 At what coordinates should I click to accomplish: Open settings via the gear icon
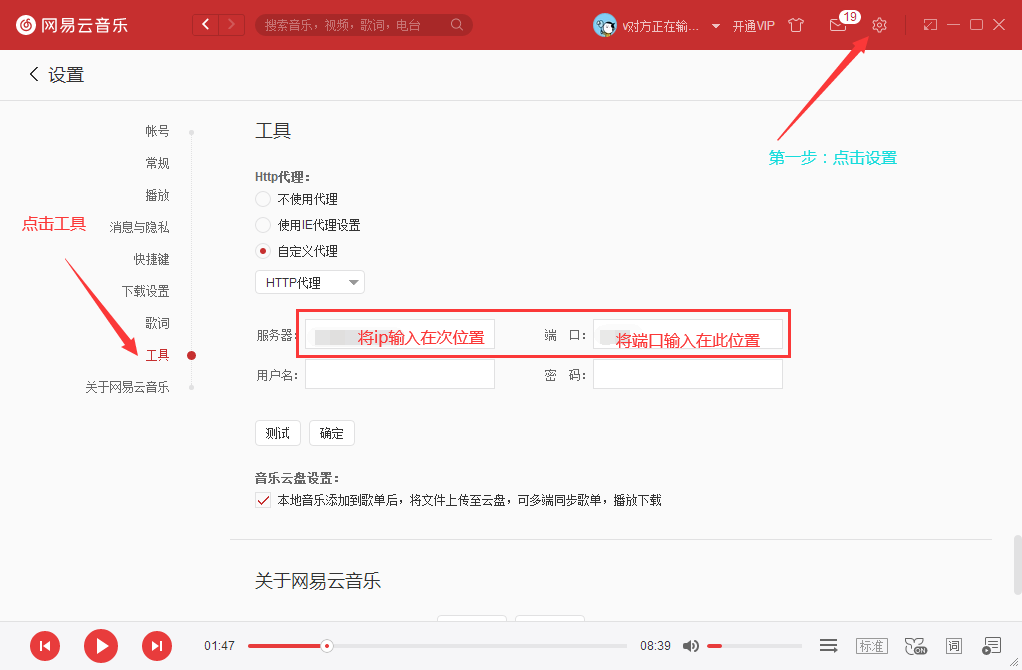(879, 25)
